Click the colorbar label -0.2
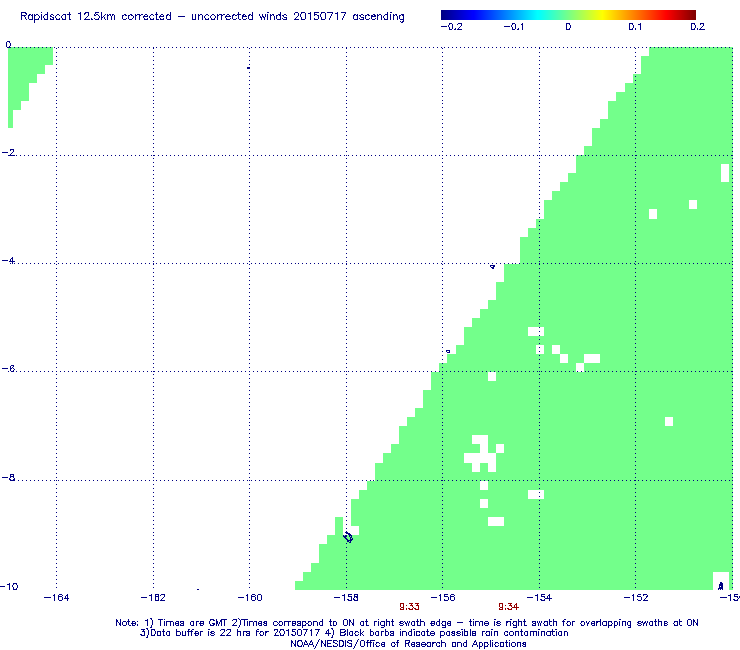The width and height of the screenshot is (740, 650). tap(452, 27)
